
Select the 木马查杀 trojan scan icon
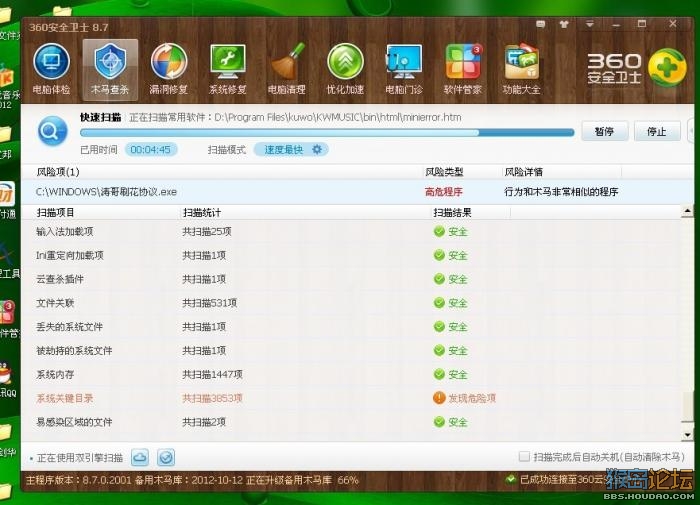(110, 69)
